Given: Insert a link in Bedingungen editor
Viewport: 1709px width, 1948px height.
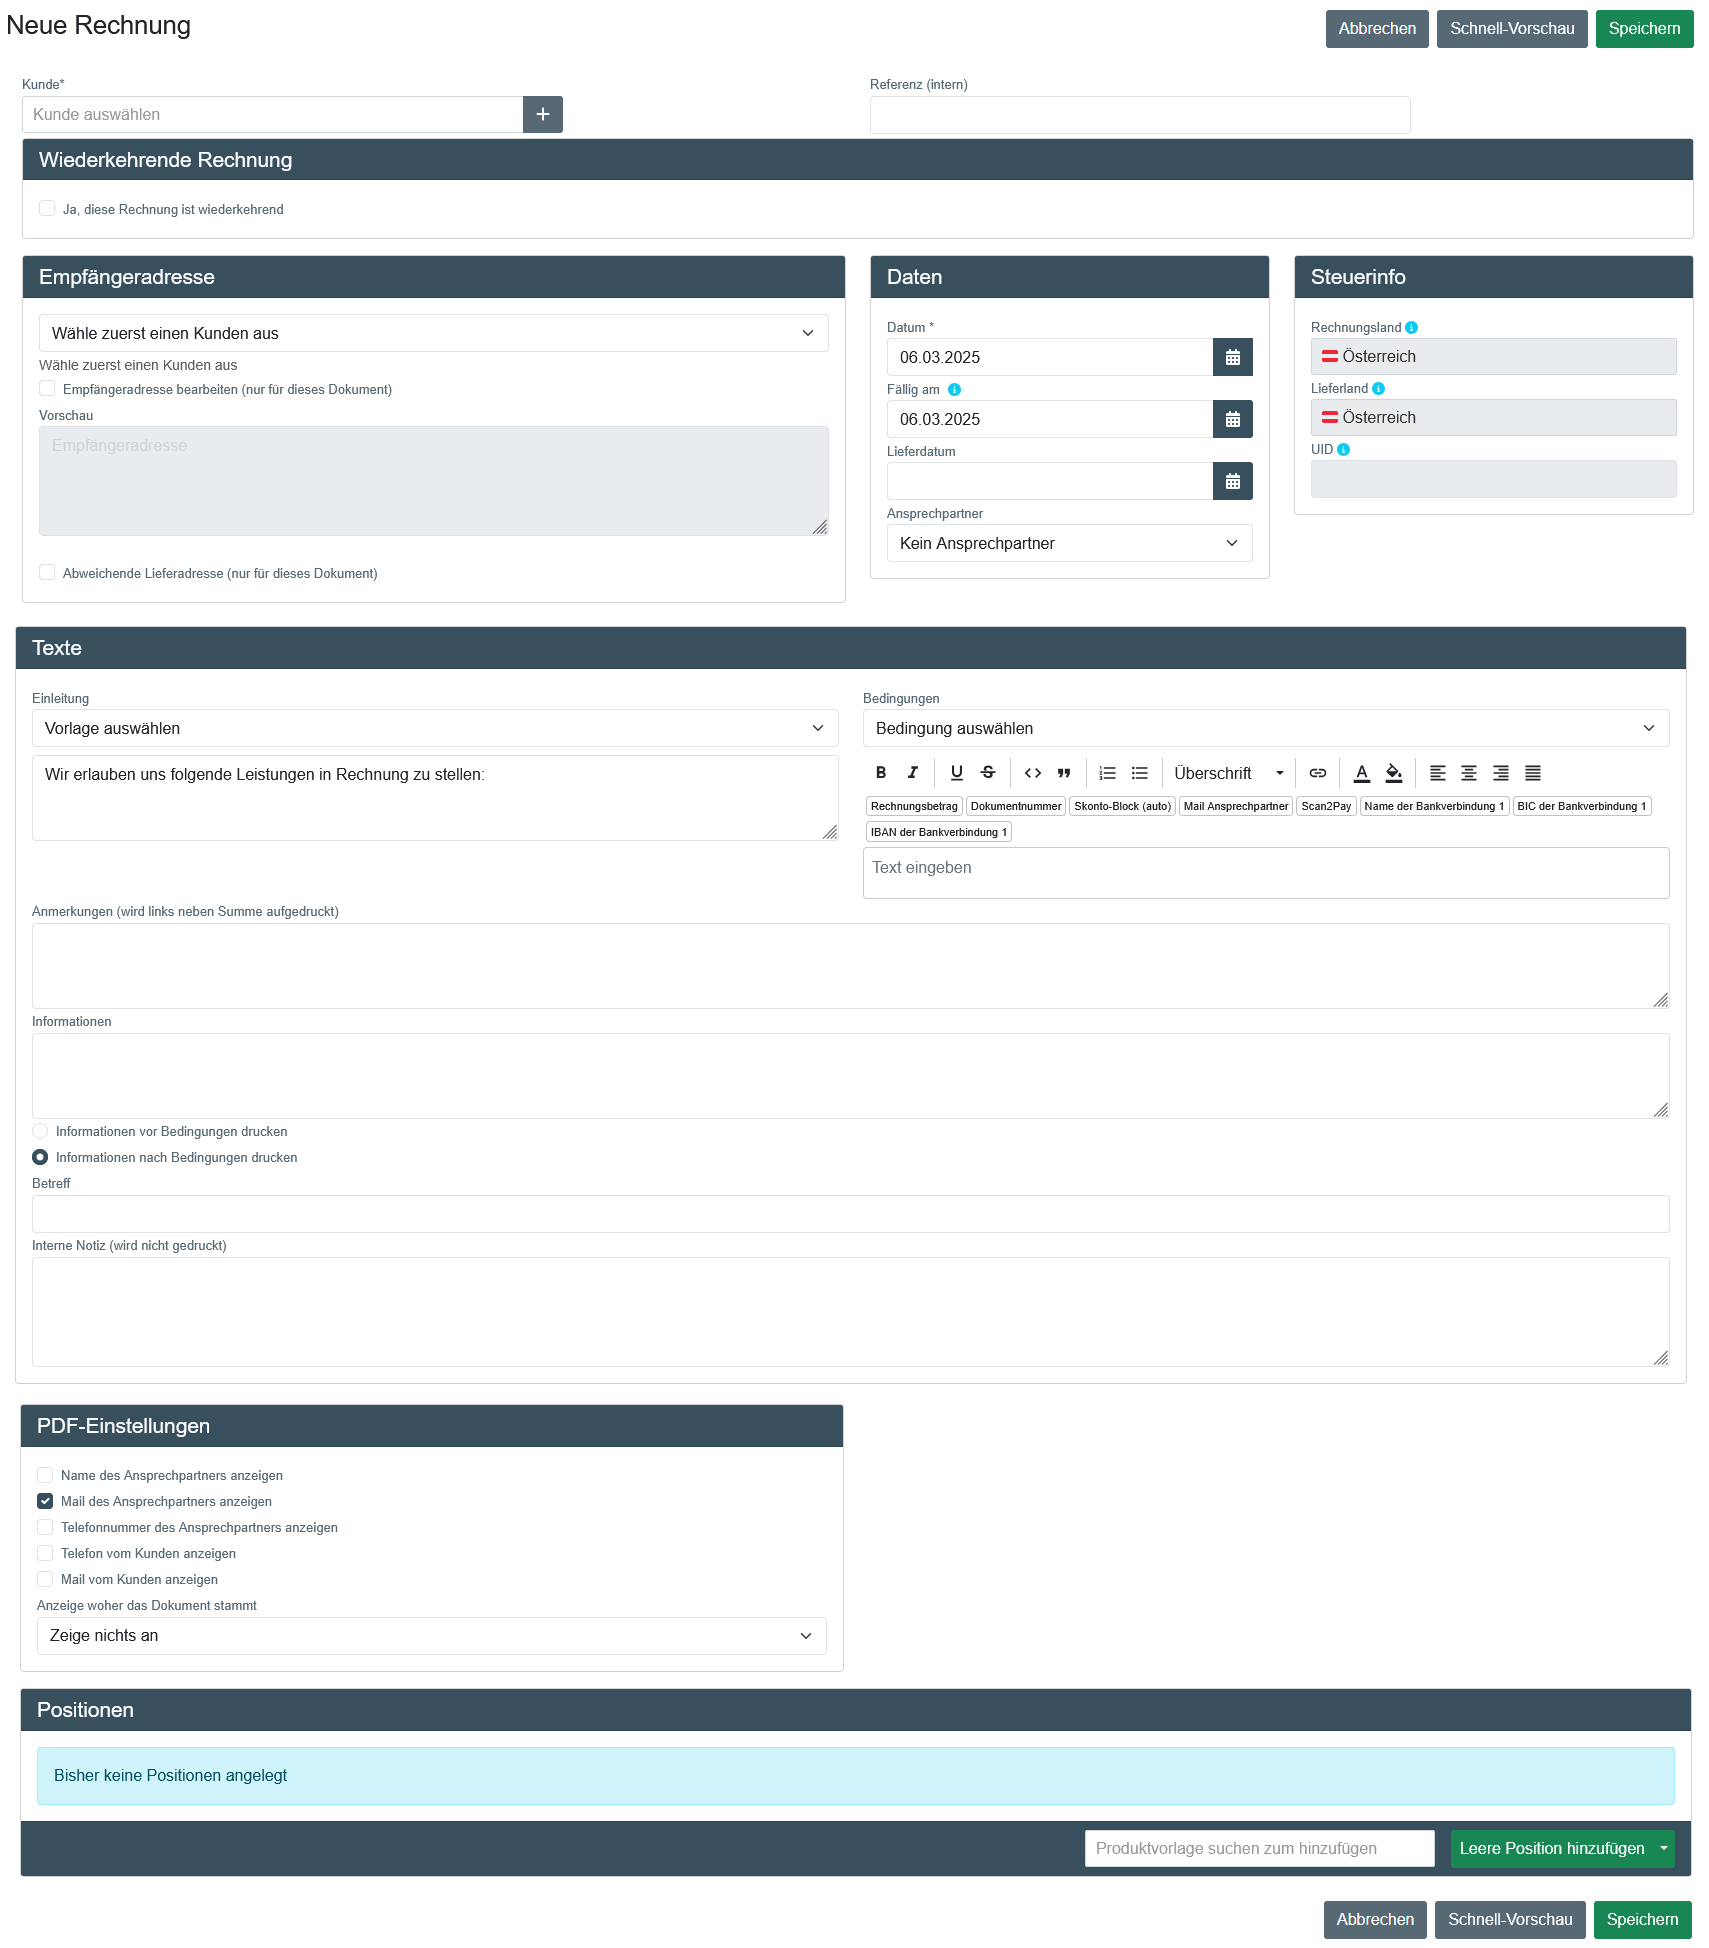Looking at the screenshot, I should point(1318,773).
